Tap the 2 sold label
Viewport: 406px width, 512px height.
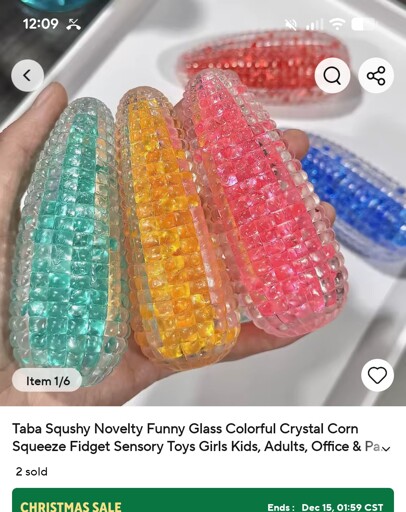click(x=32, y=472)
